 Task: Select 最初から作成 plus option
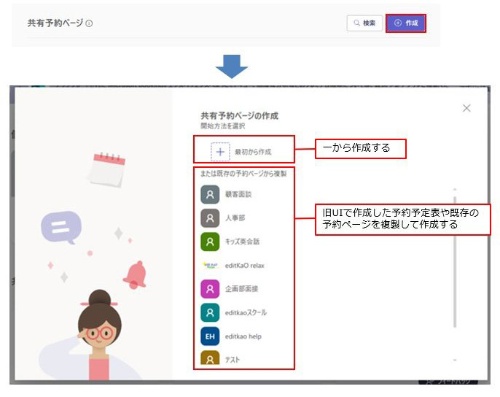[220, 152]
